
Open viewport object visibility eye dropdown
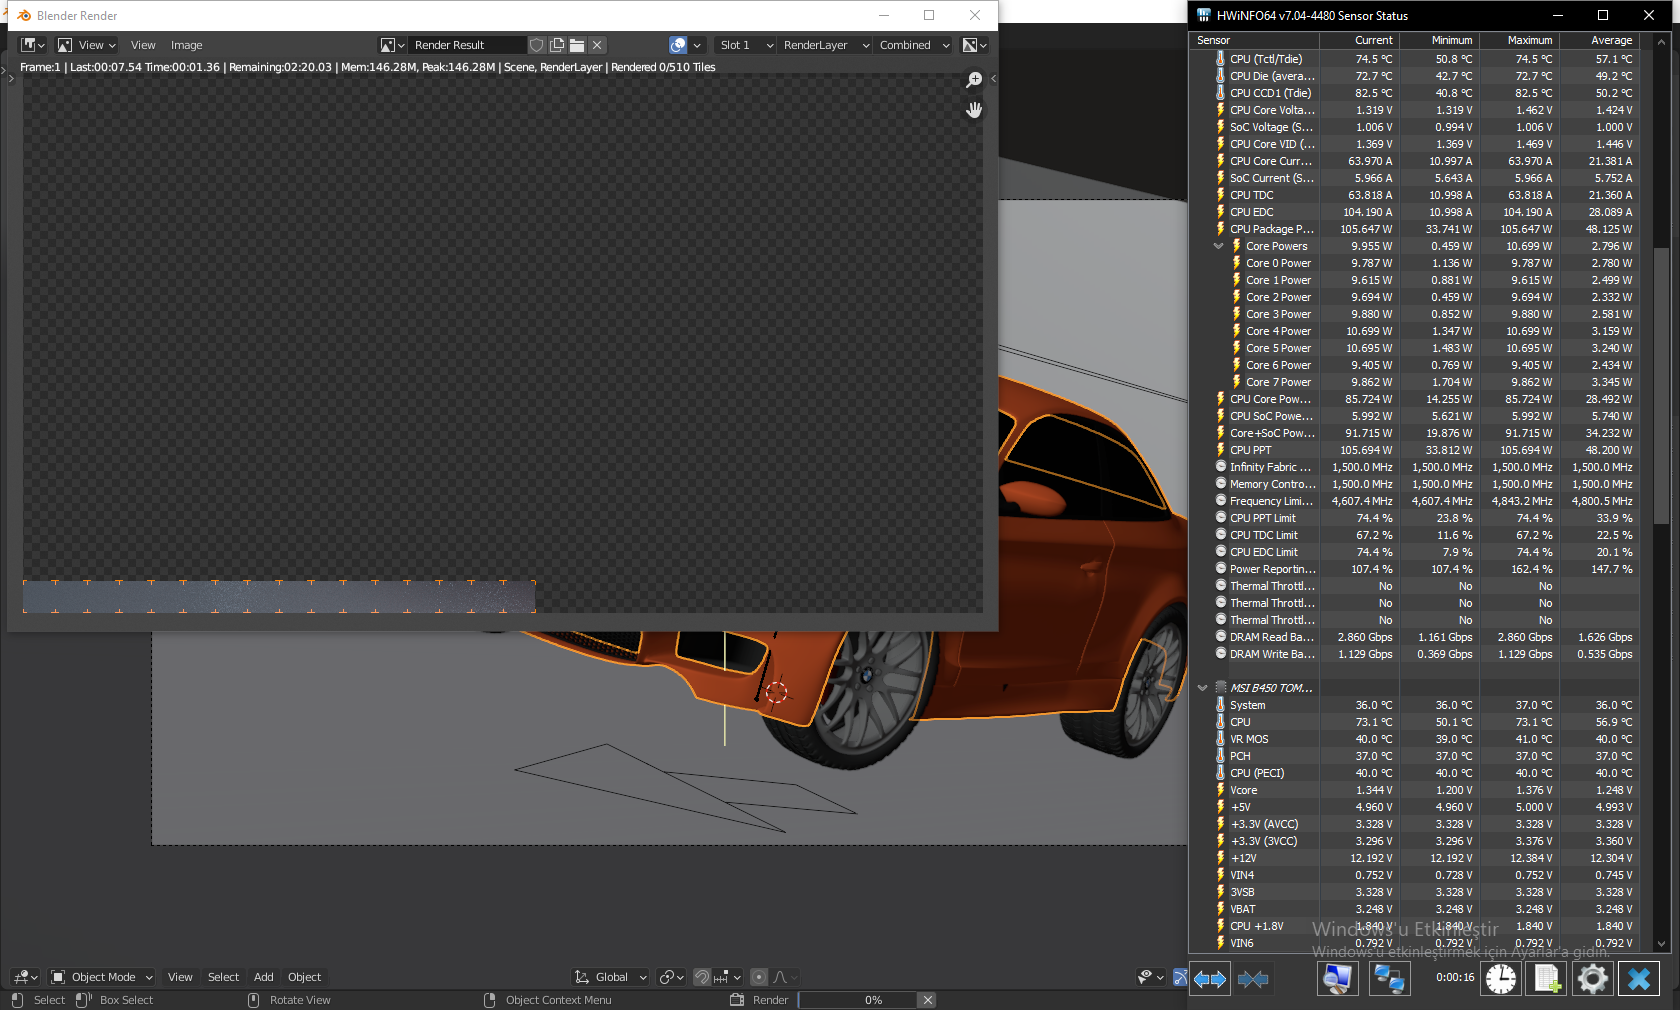(1151, 977)
